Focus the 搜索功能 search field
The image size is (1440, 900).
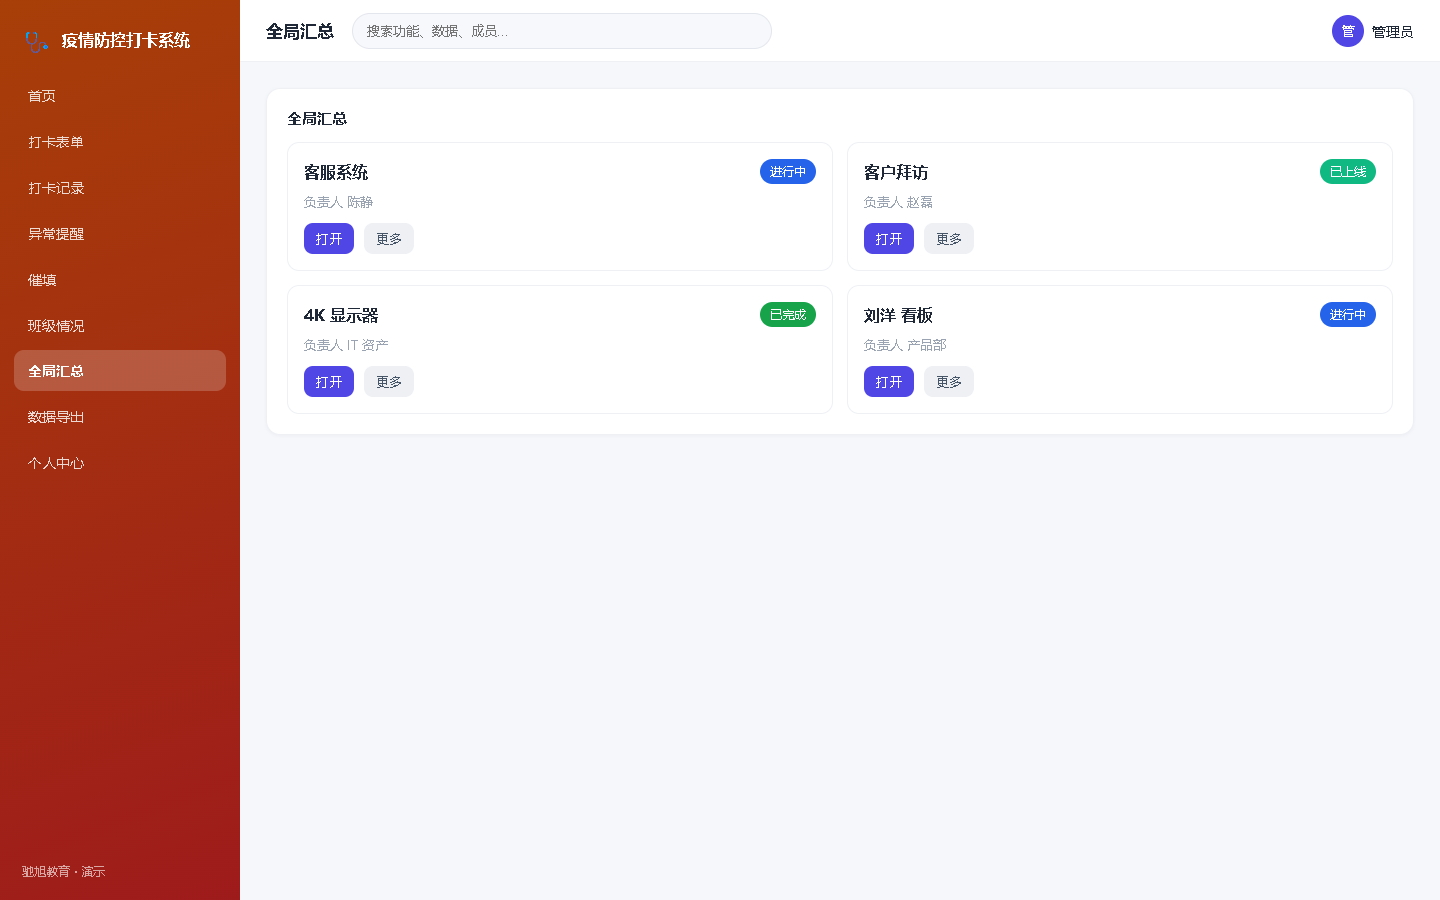click(x=562, y=31)
